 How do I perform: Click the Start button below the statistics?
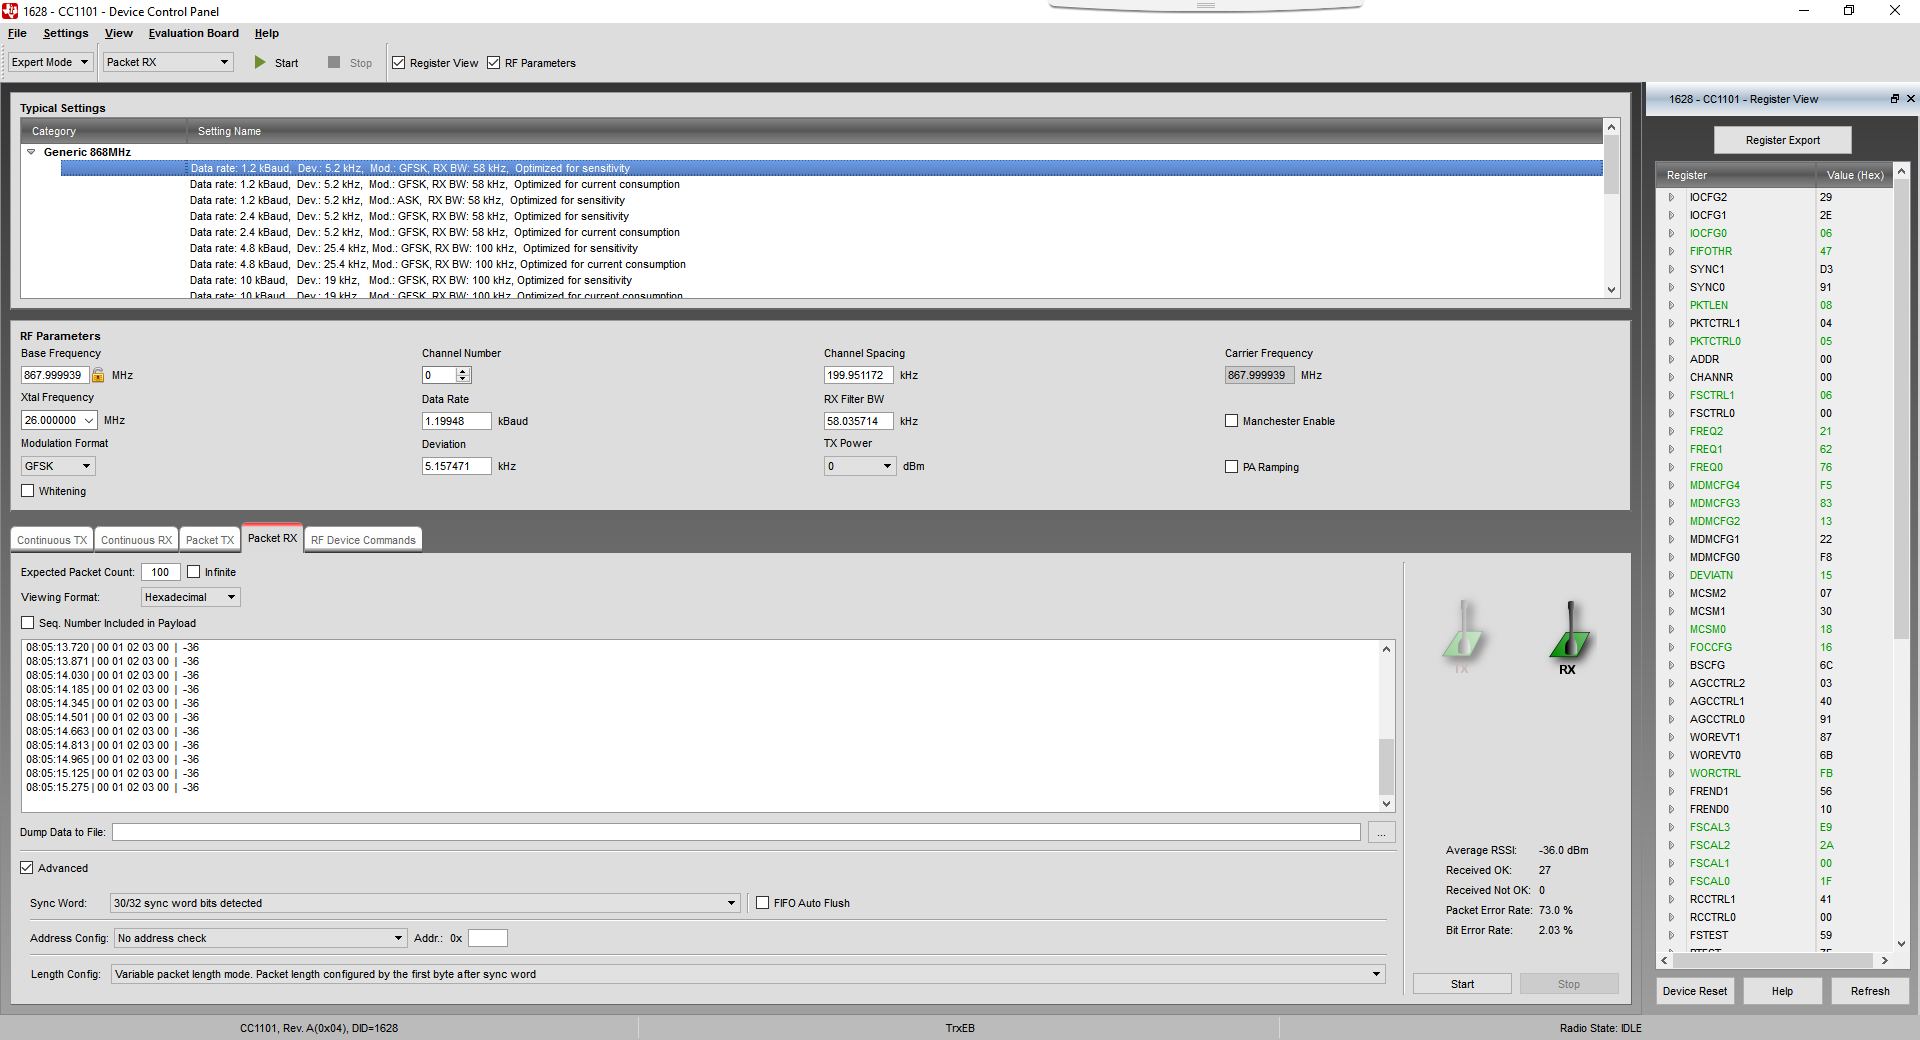pos(1462,984)
